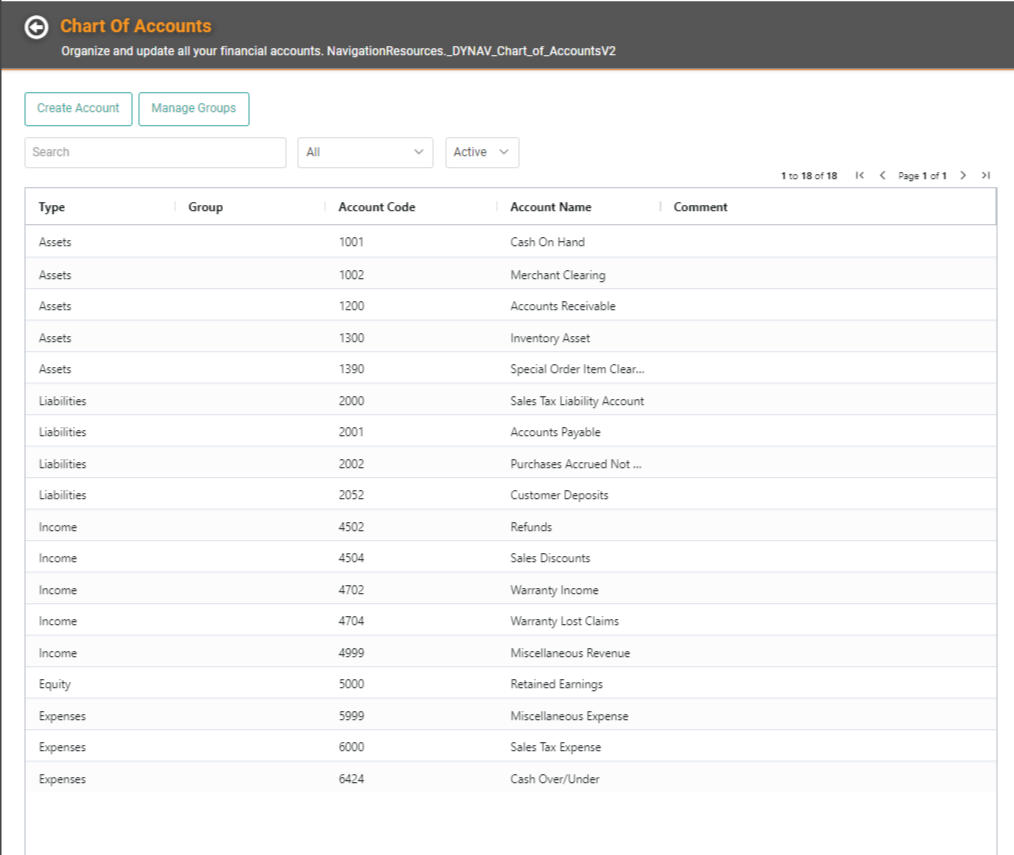Click account code 4504

(351, 558)
